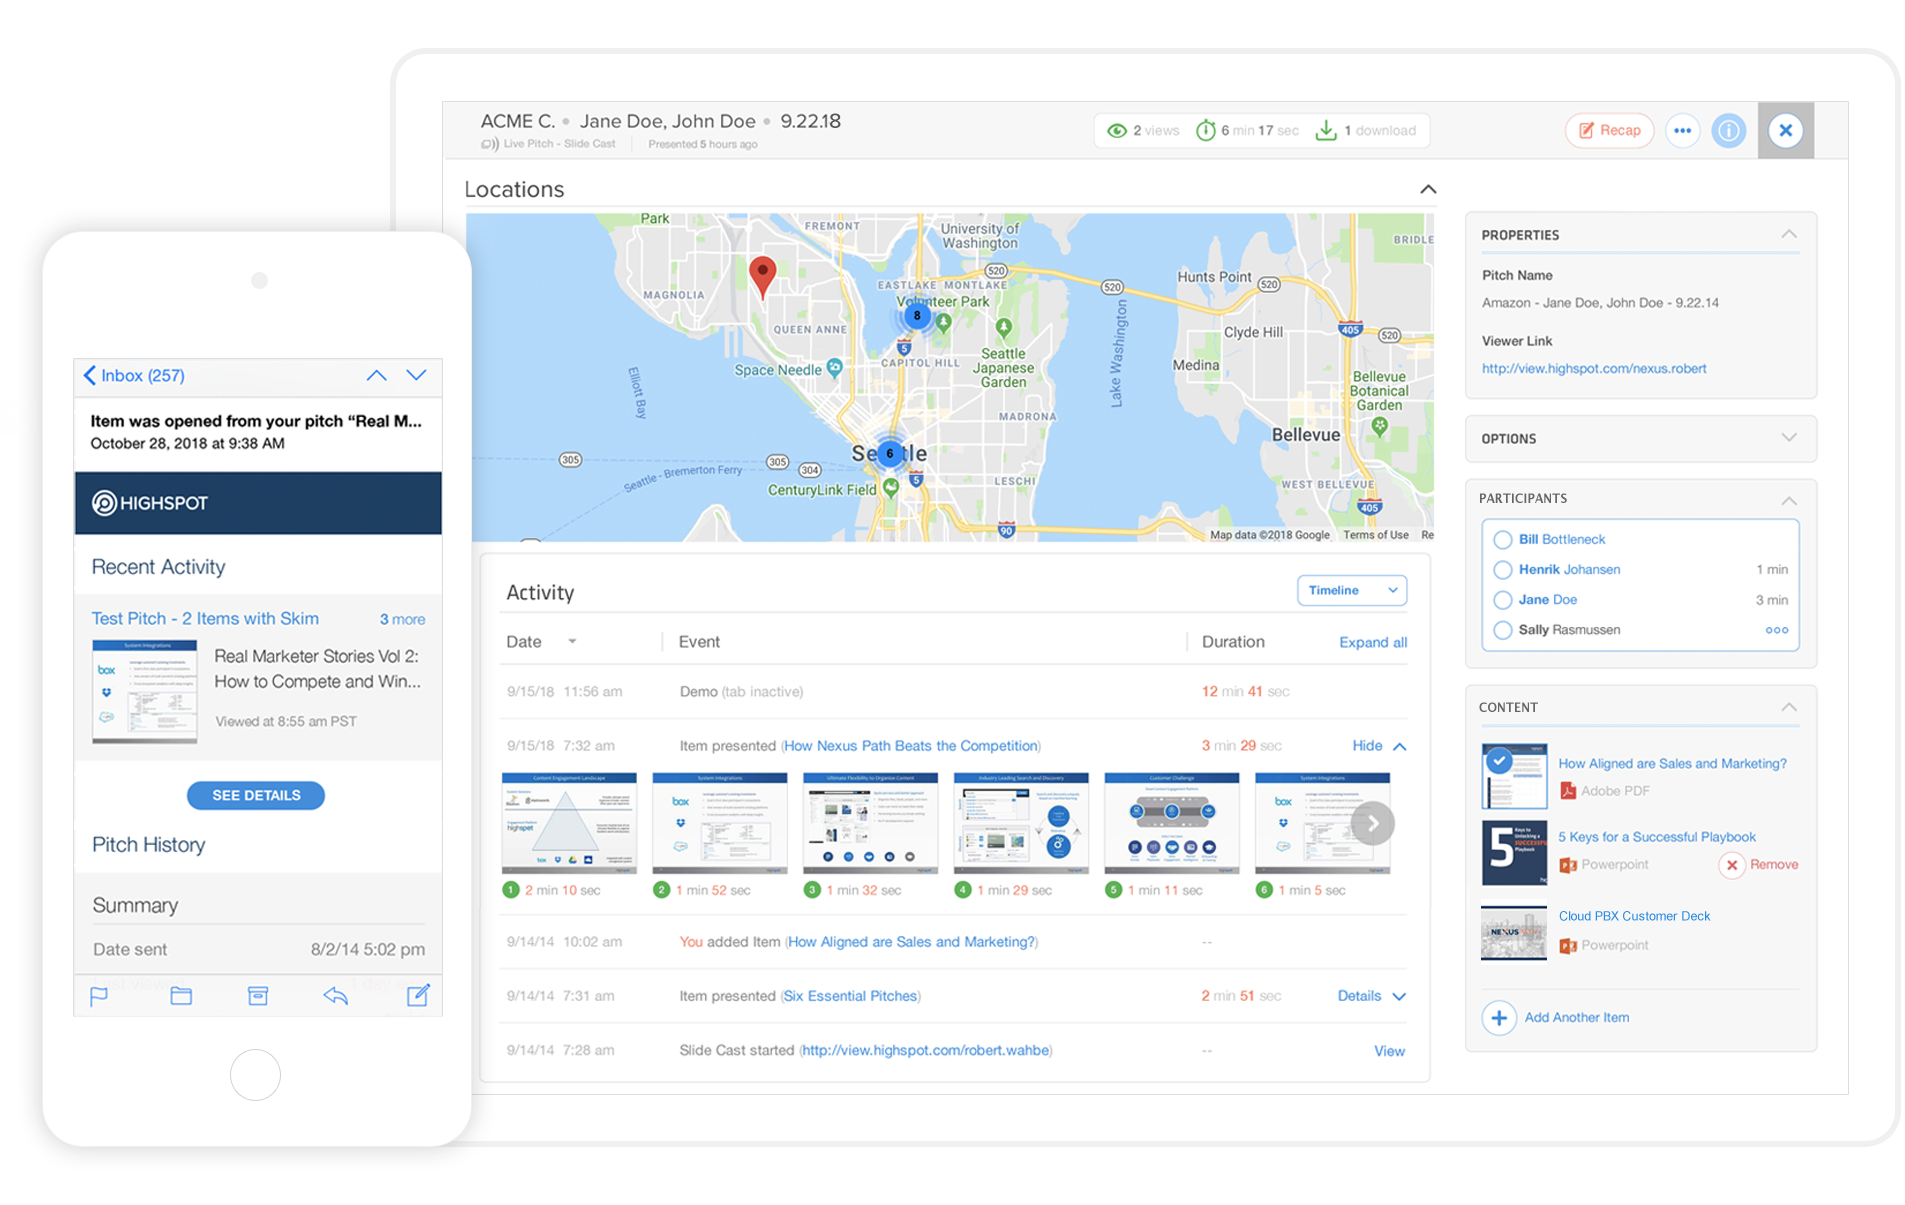Go to next email with down chevron
This screenshot has height=1205, width=1905.
click(x=416, y=375)
